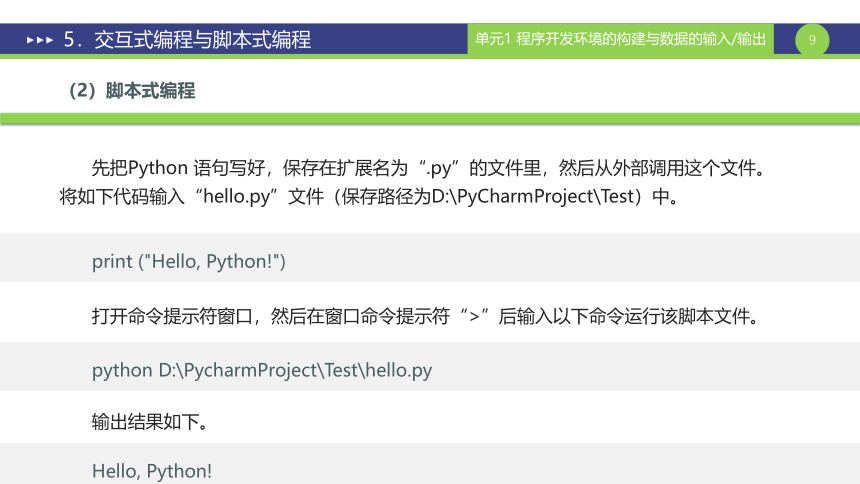Click the triple arrow icon in header
This screenshot has height=484, width=860.
(x=40, y=40)
